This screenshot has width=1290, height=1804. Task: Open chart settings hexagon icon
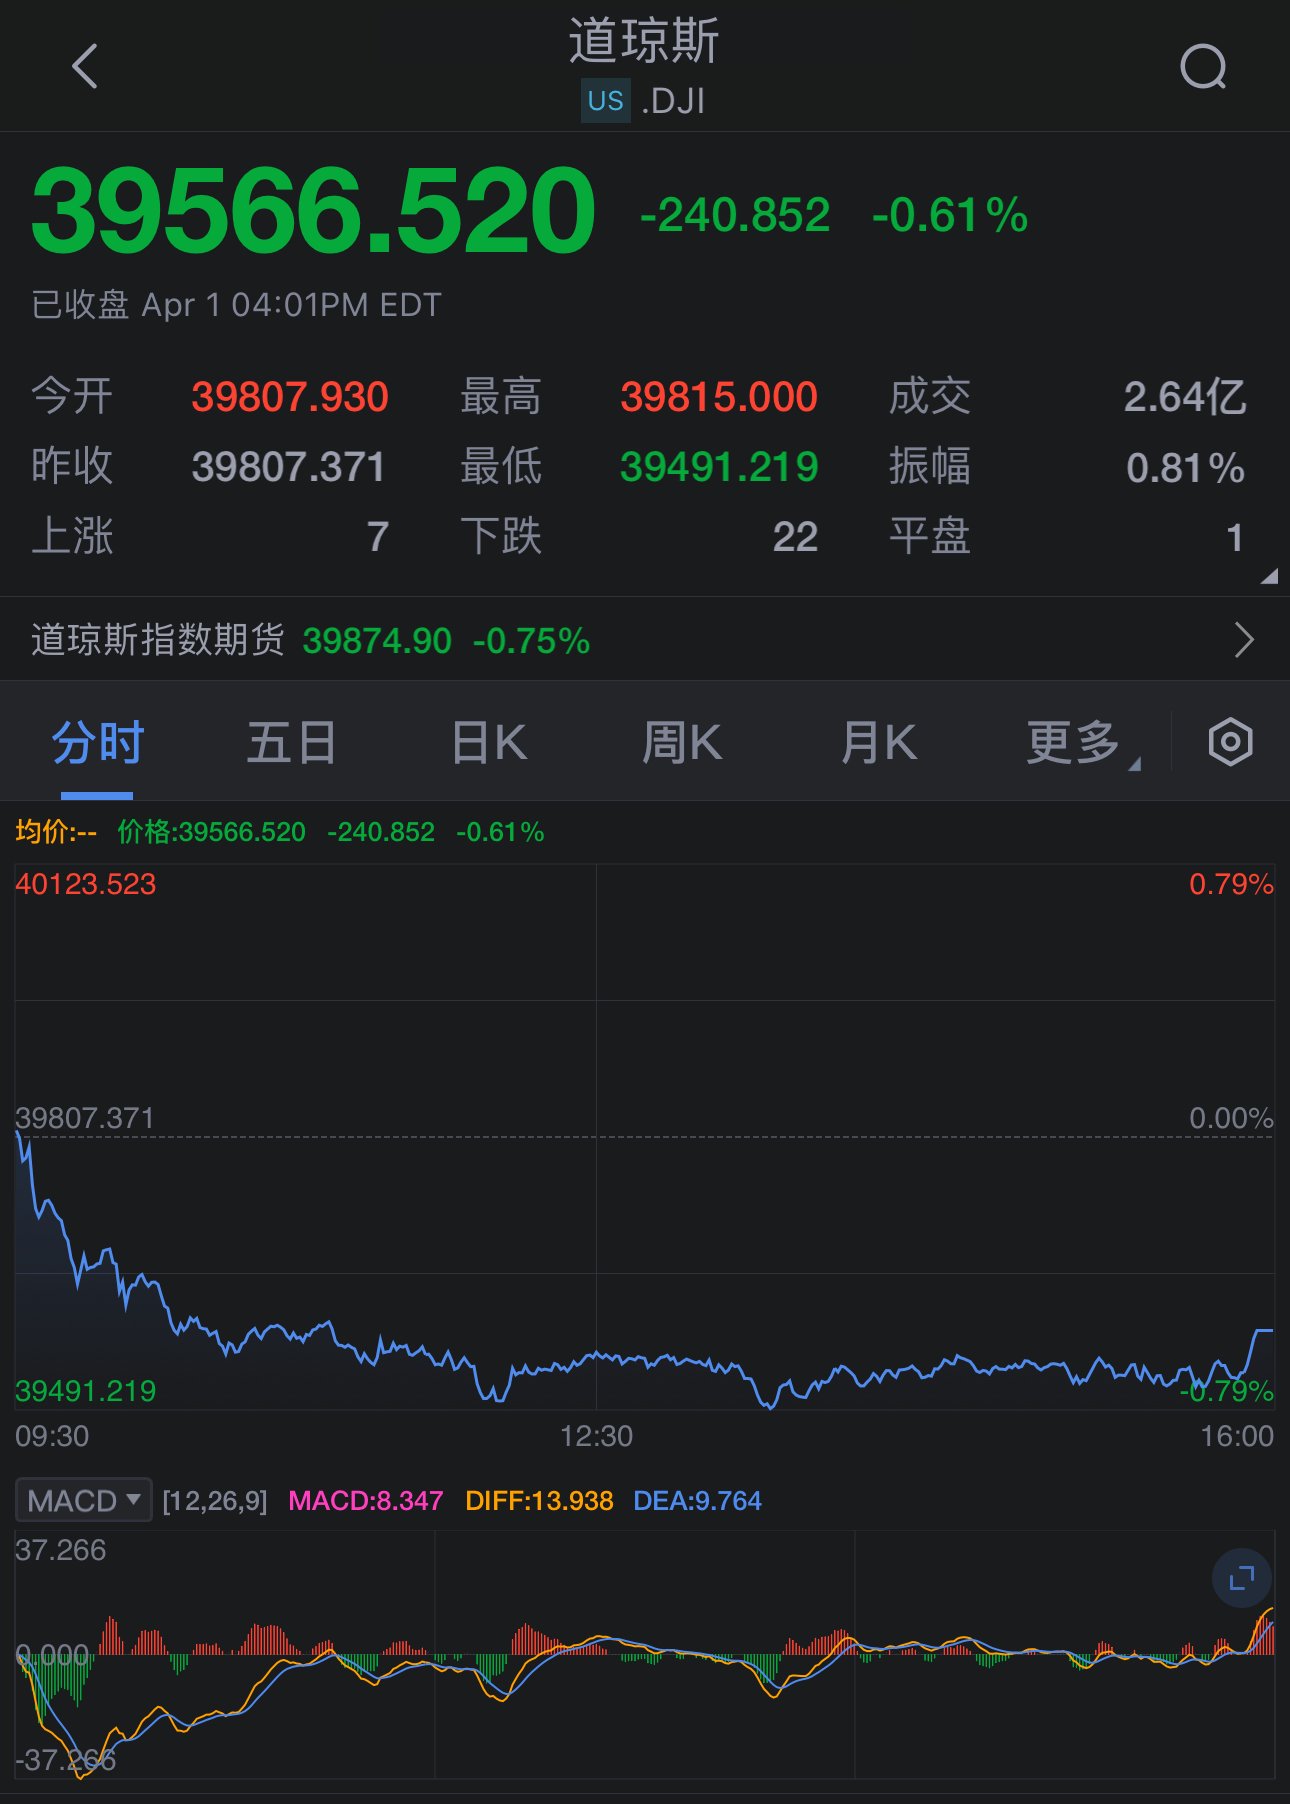pyautogui.click(x=1230, y=742)
